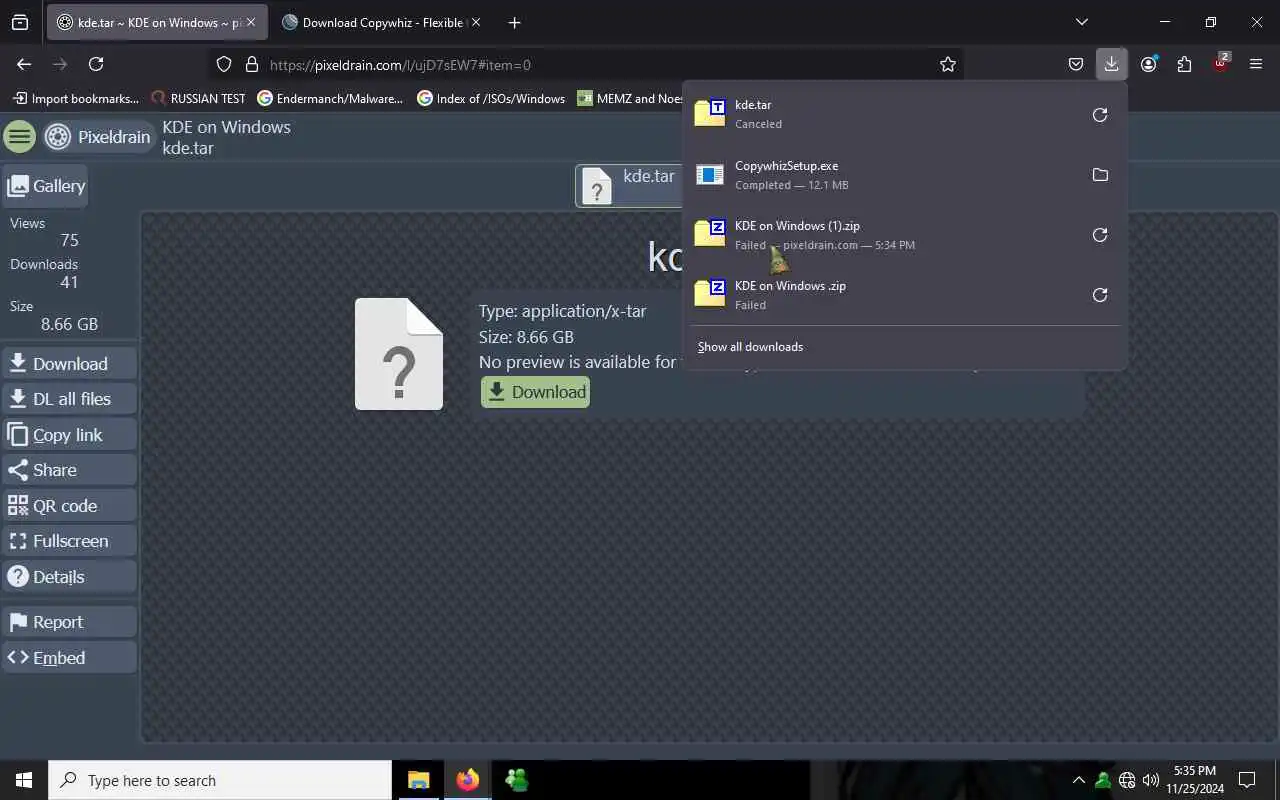Viewport: 1280px width, 800px height.
Task: Close the Download Copywhiz tab
Action: click(x=475, y=22)
